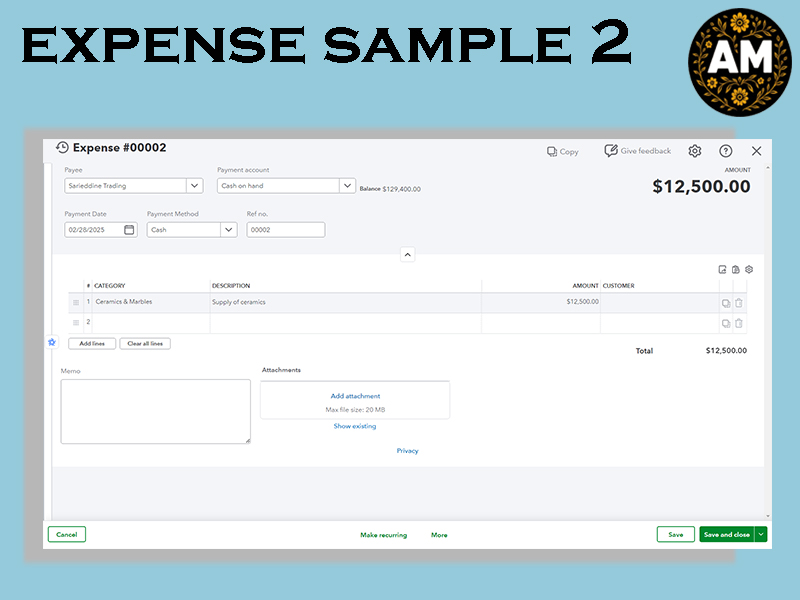Expand the Save and close dropdown arrow
The image size is (800, 600).
pos(761,534)
